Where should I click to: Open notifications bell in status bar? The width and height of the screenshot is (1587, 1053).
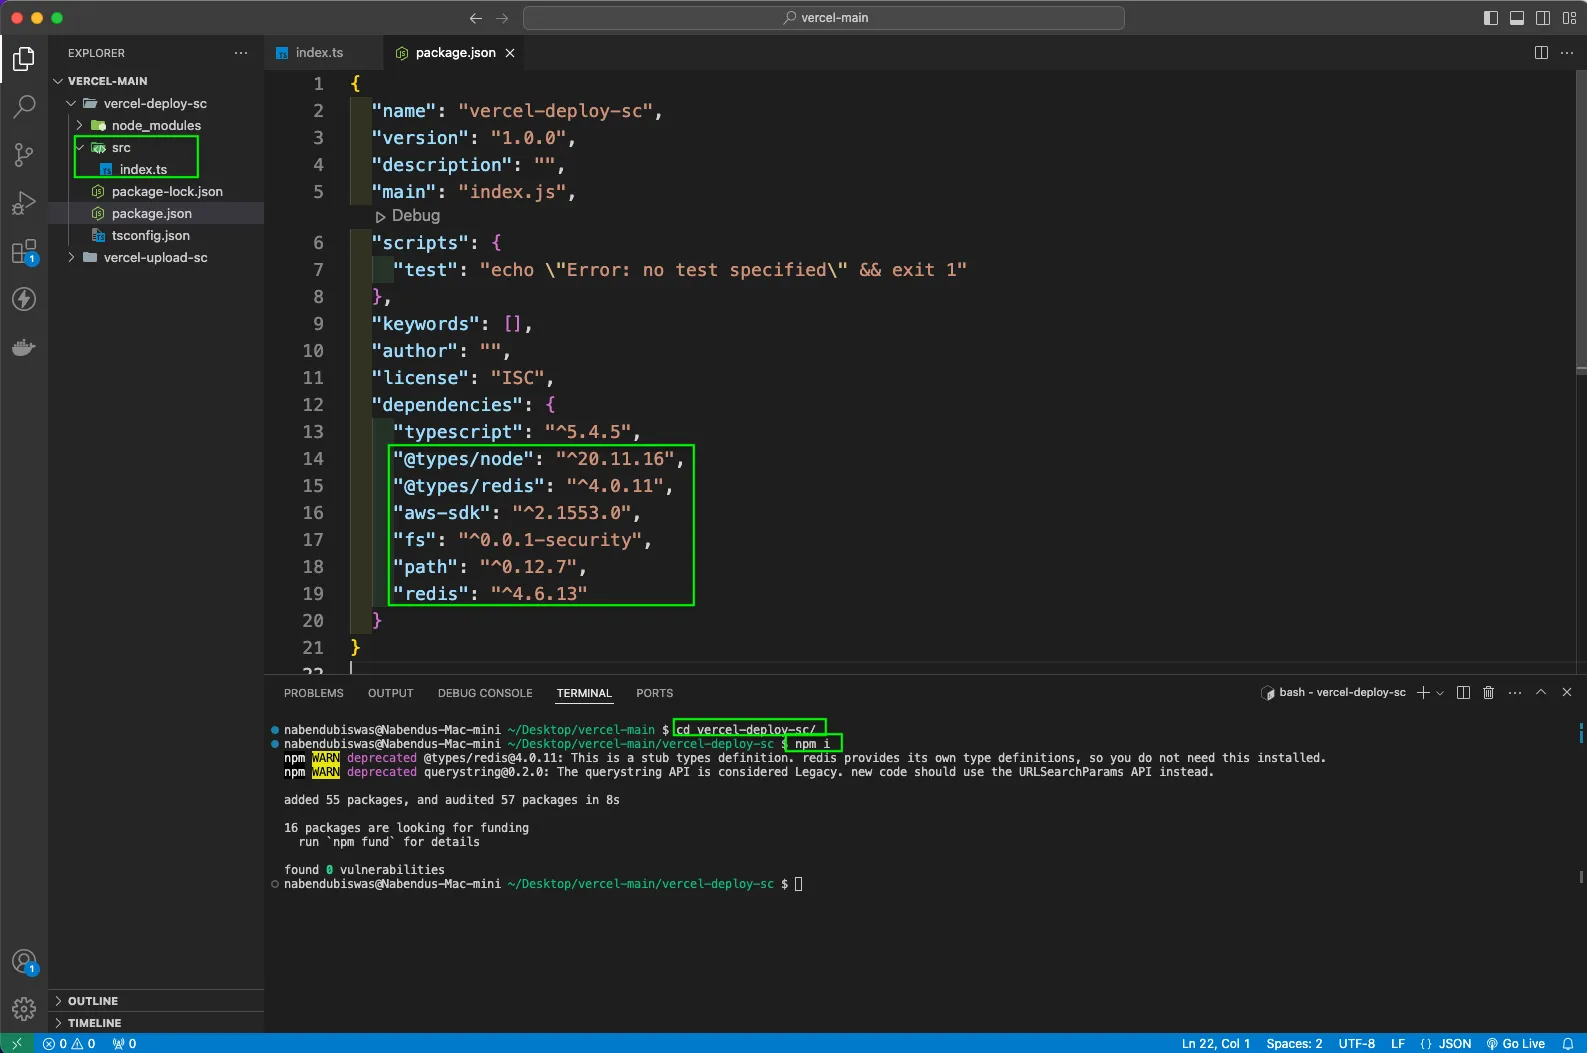[x=1568, y=1043]
